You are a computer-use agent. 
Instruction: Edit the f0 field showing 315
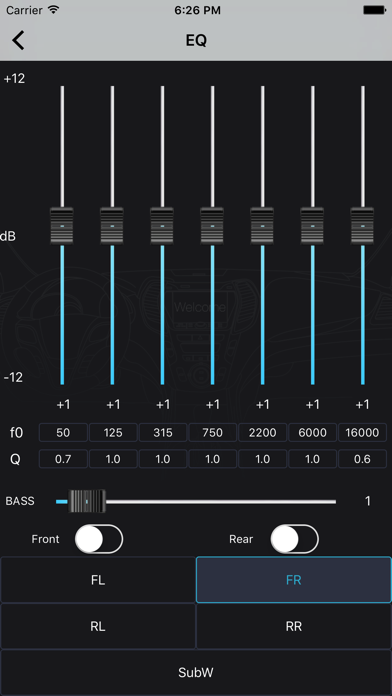point(163,432)
